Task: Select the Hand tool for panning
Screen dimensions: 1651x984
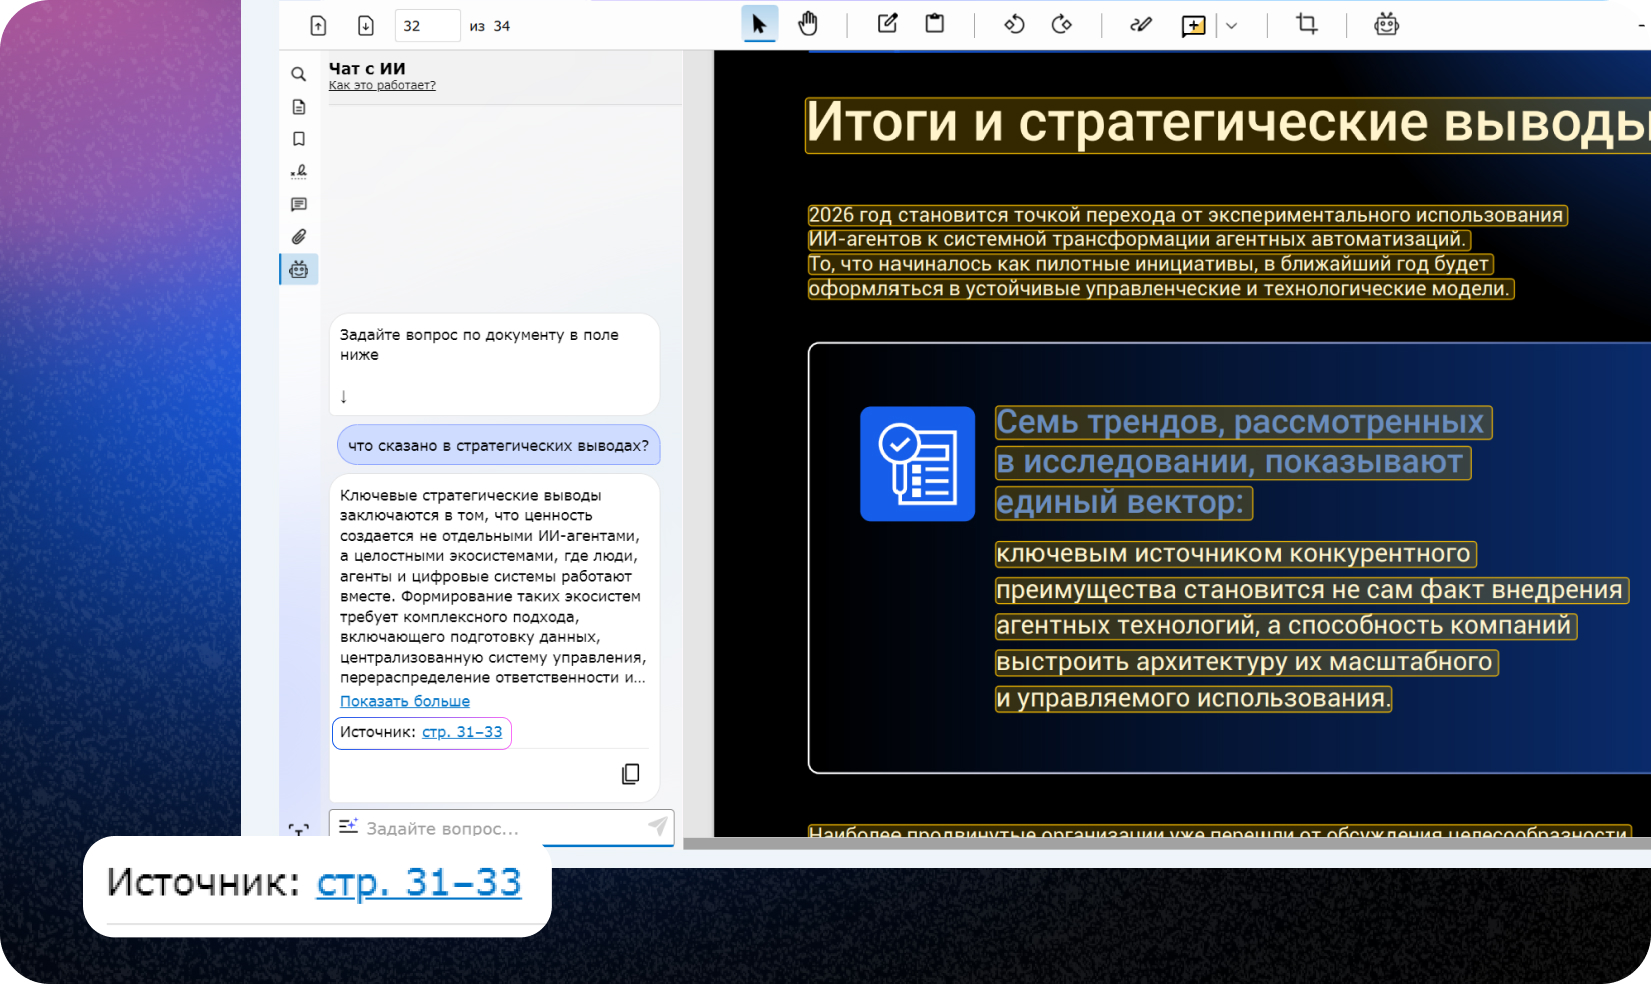Action: (x=808, y=23)
